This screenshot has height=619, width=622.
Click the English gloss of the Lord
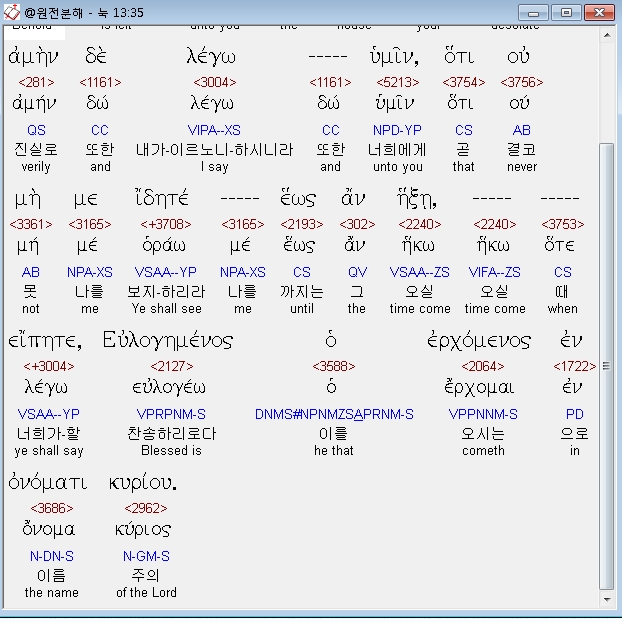tap(146, 592)
